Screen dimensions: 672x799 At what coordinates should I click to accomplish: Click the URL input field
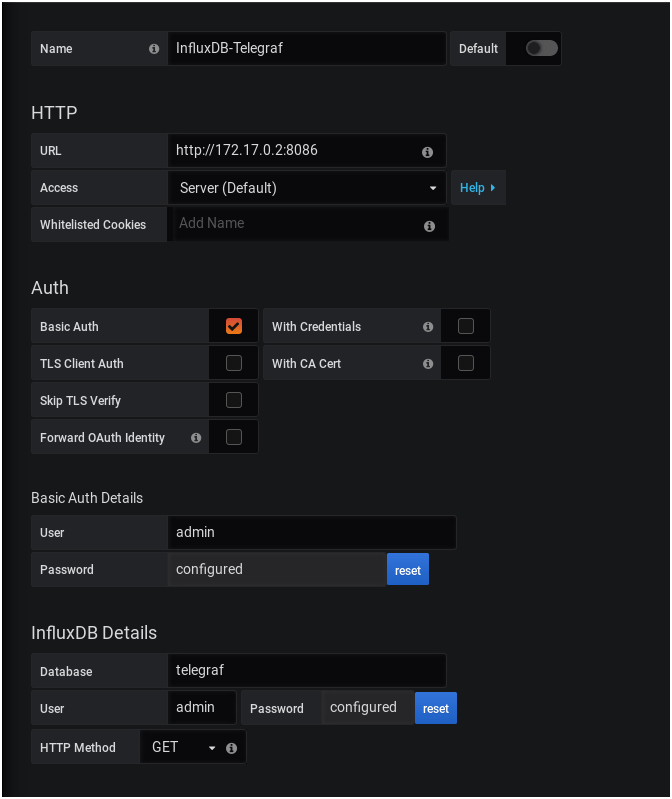[307, 150]
